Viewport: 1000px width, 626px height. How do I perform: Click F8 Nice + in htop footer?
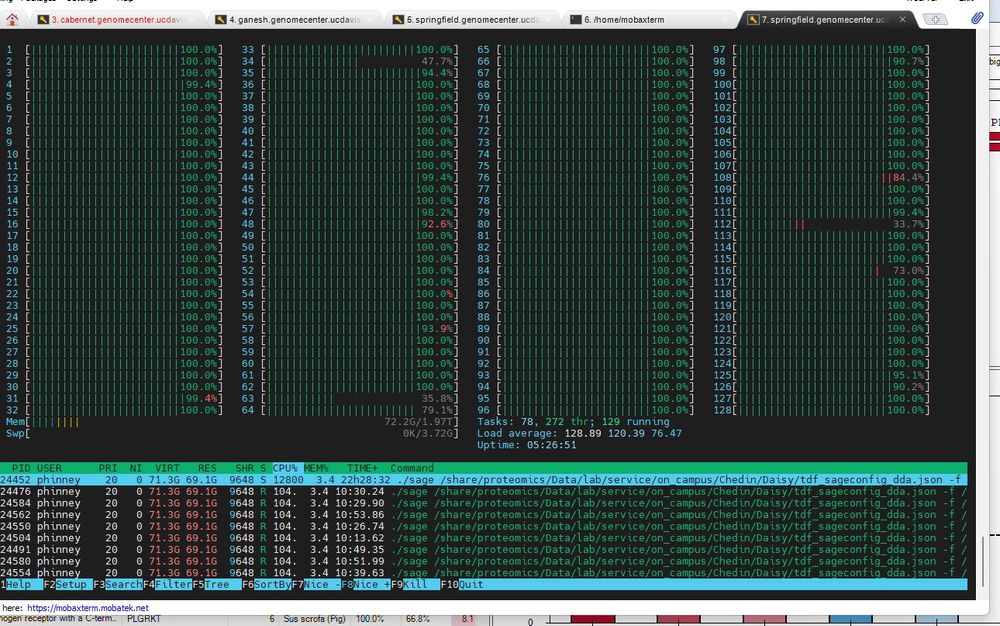(x=365, y=585)
